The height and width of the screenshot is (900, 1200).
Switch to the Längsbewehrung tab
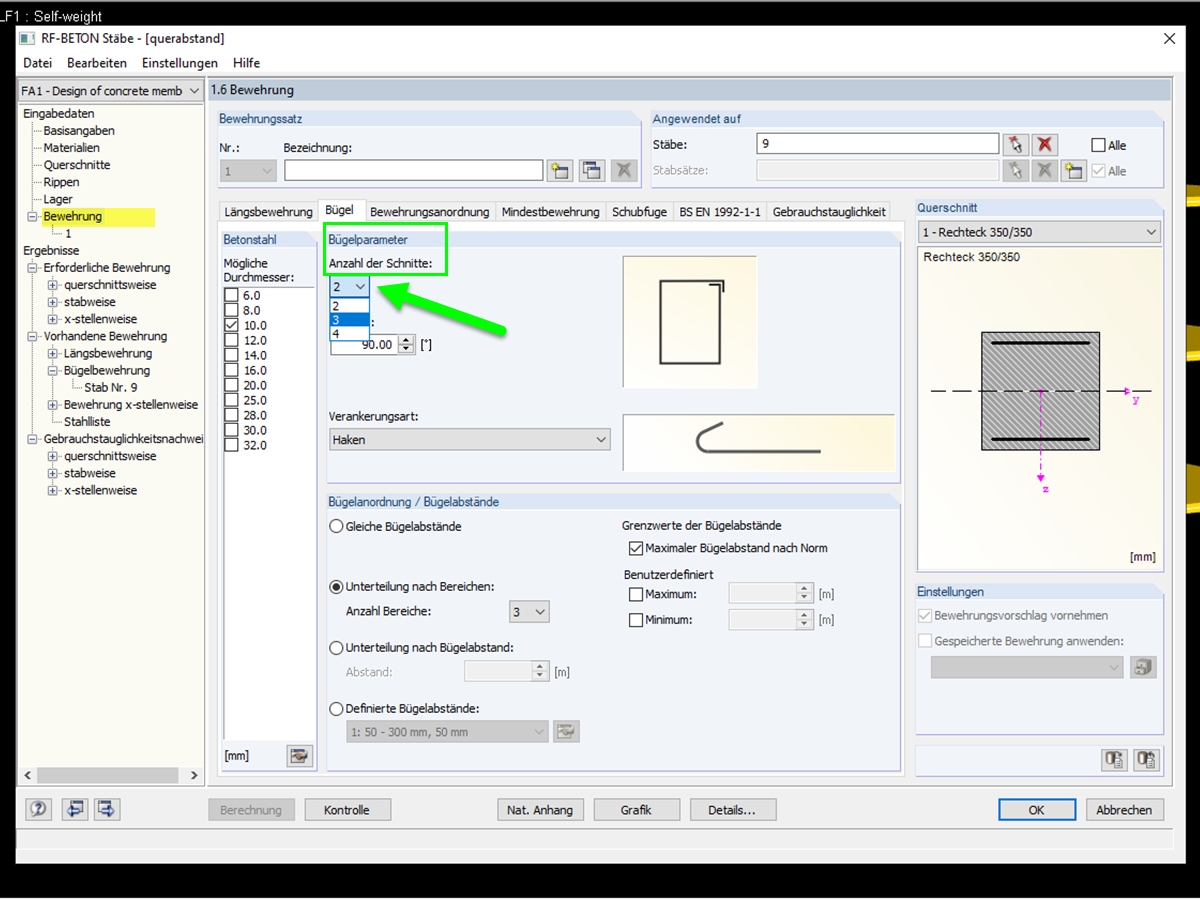pos(268,212)
